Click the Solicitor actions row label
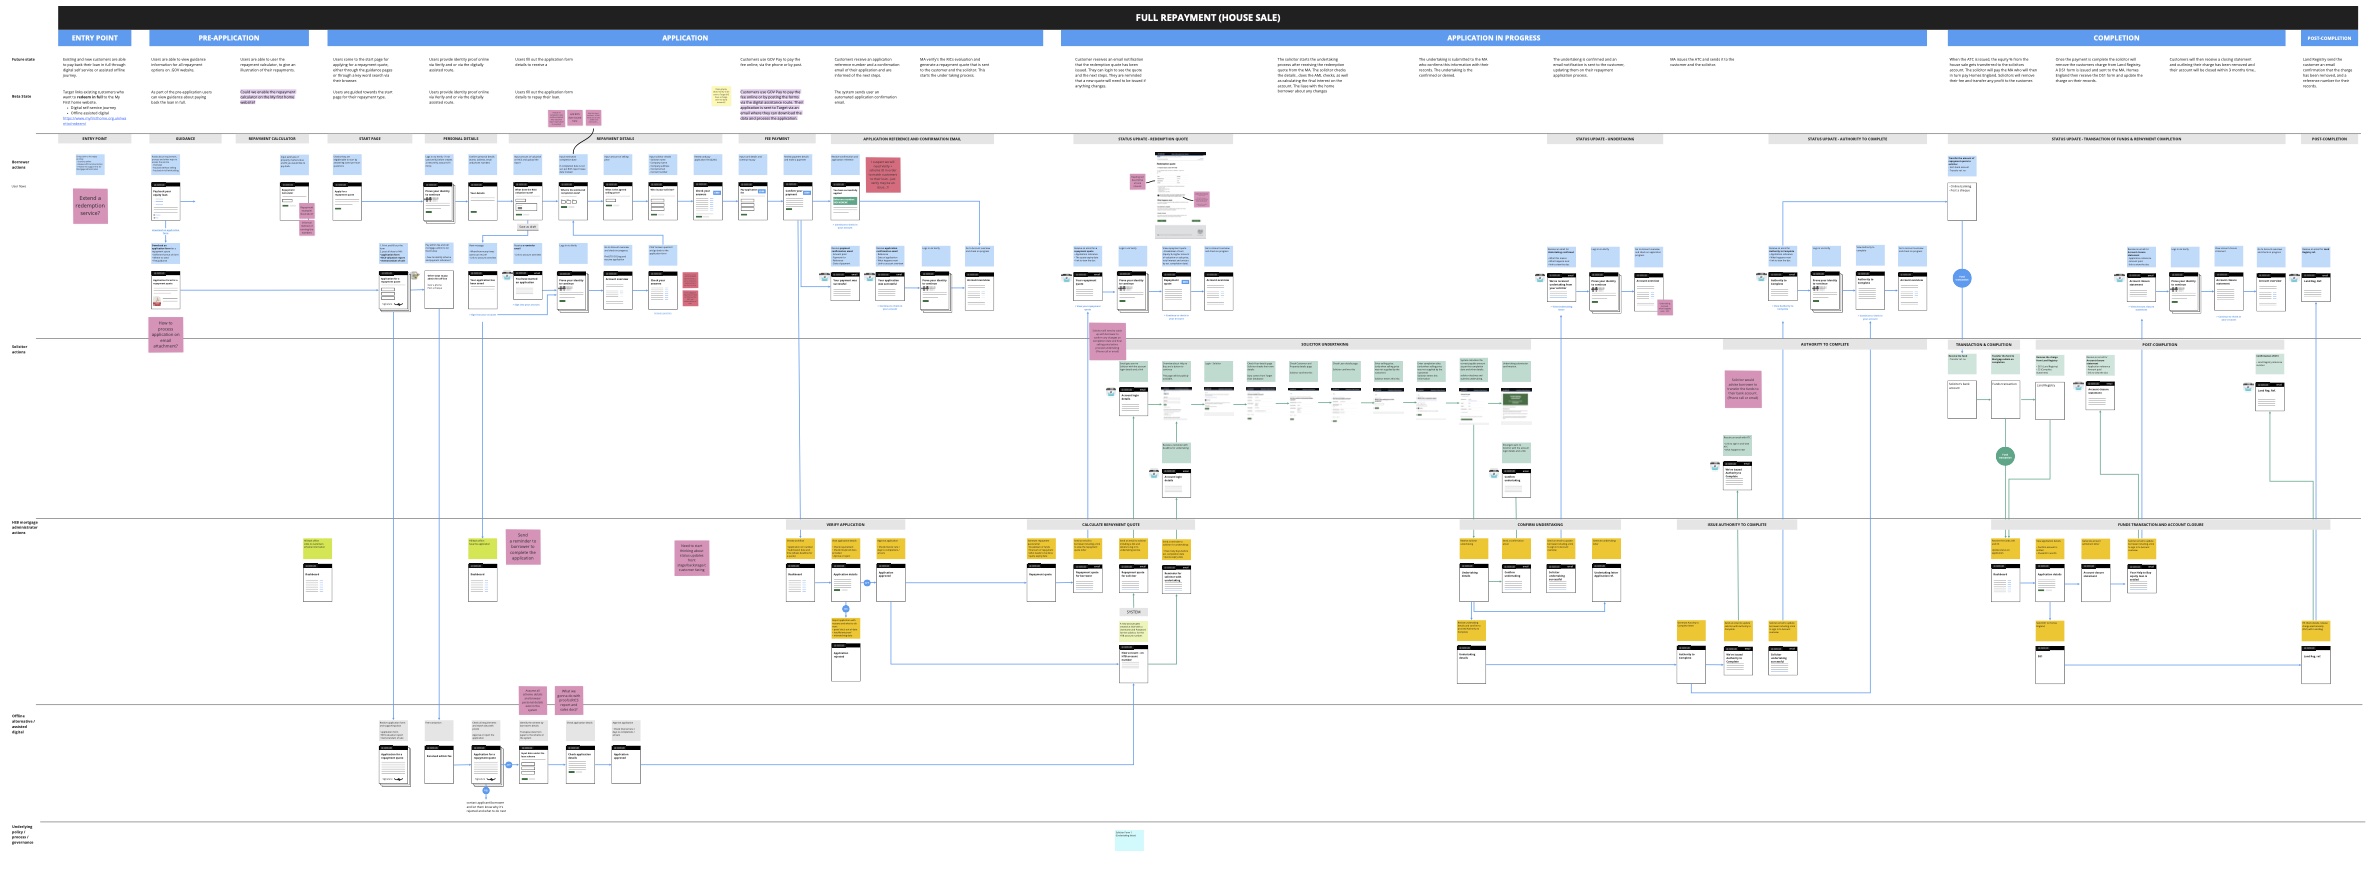 [20, 349]
